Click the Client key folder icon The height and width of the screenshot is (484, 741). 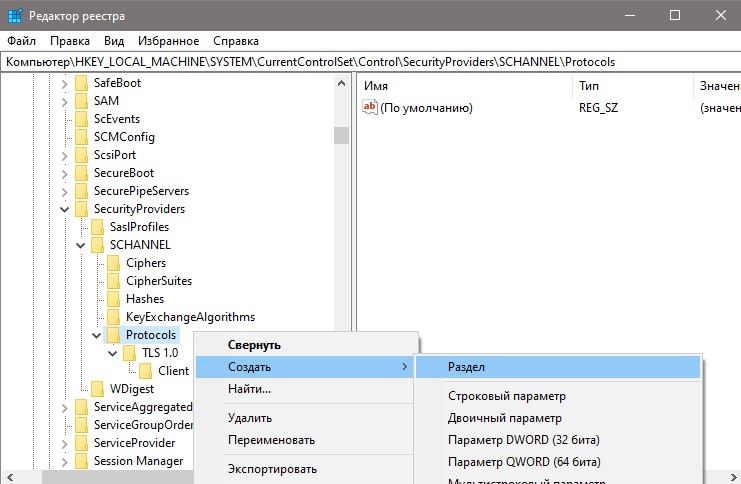[x=146, y=371]
